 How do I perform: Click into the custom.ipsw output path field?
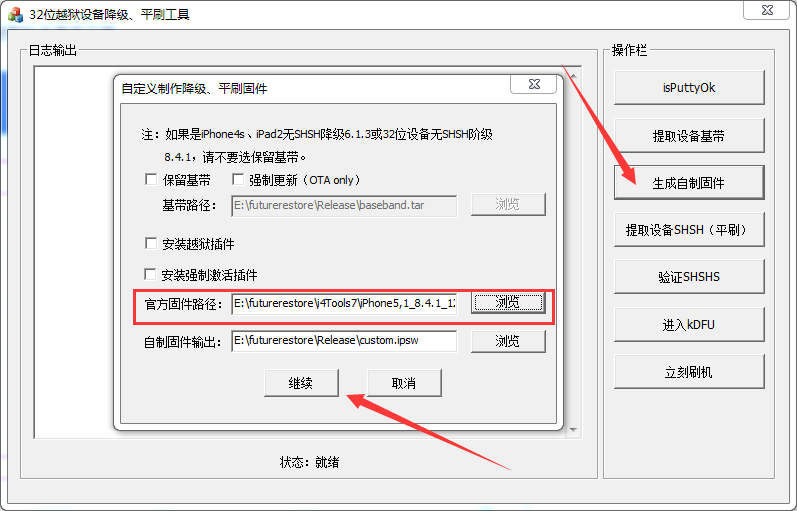(344, 341)
